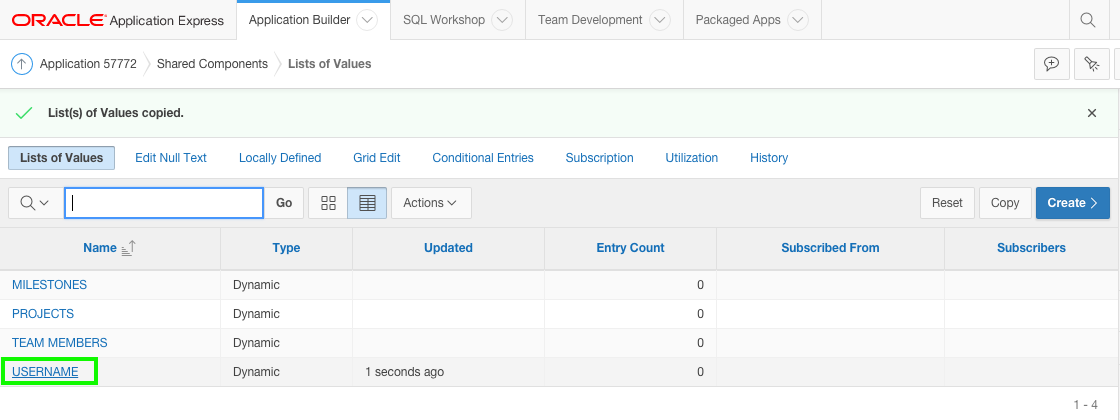Screen dimensions: 1120x420
Task: Click the global search magnifier icon
Action: 1087,20
